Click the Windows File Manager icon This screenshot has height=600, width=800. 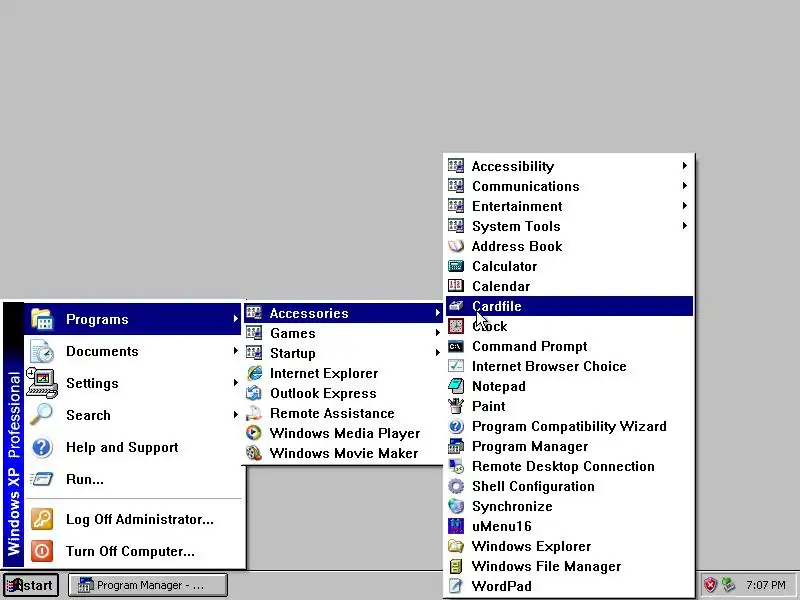coord(456,566)
